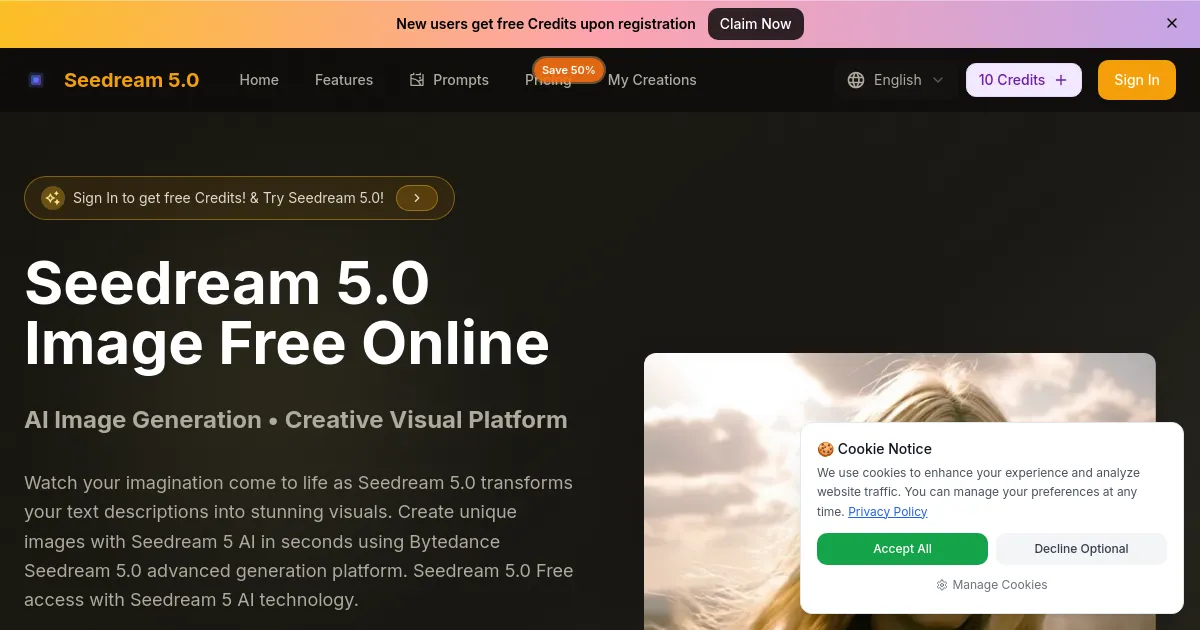
Task: Decline optional cookies
Action: click(x=1081, y=549)
